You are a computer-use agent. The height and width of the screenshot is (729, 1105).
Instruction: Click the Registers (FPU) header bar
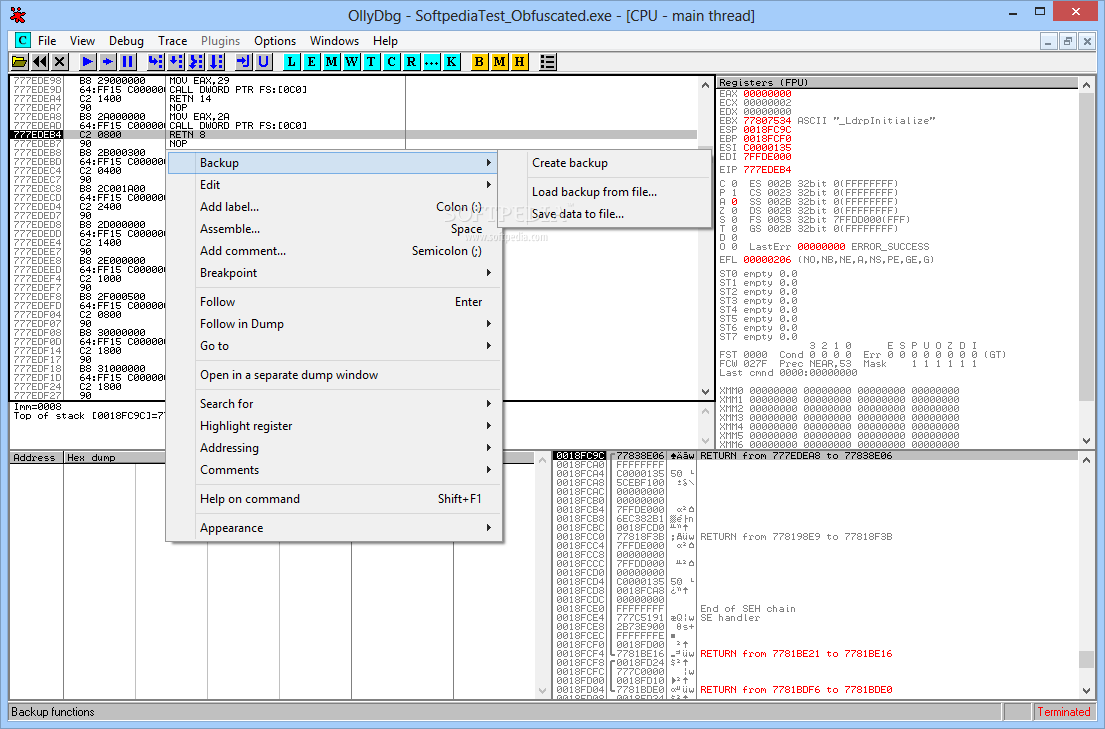pyautogui.click(x=897, y=82)
